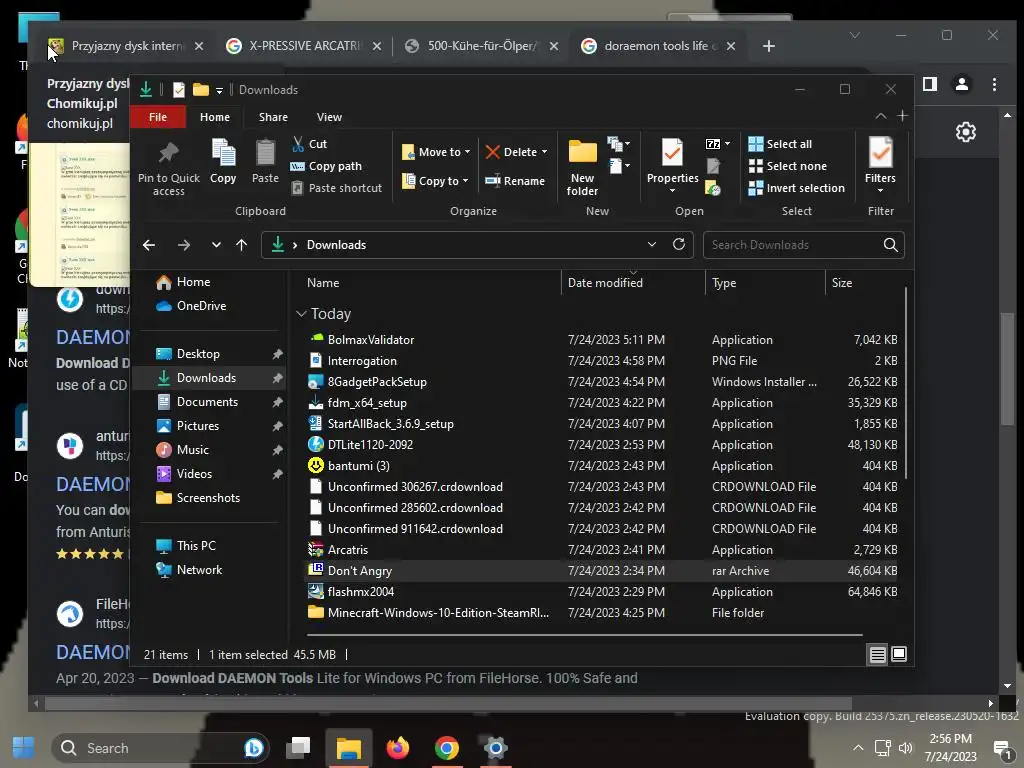1024x768 pixels.
Task: Switch to details view layout icon
Action: pos(877,654)
